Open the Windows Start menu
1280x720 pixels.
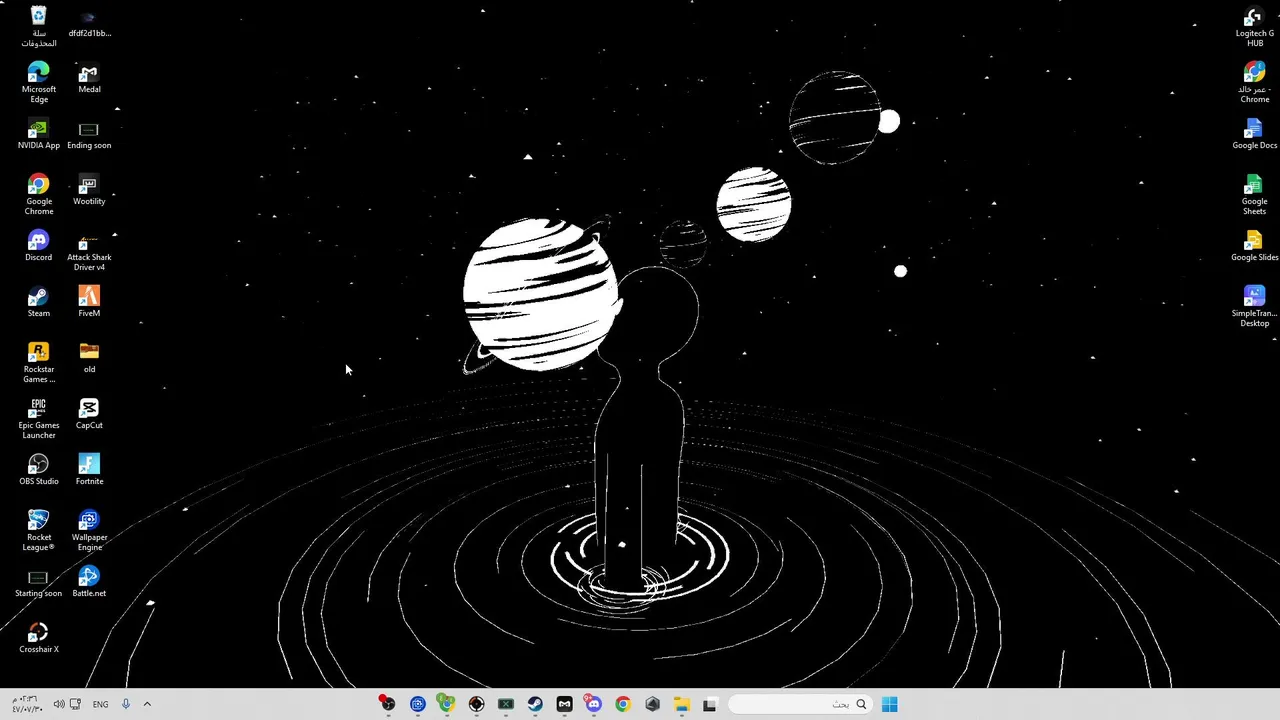coord(889,704)
